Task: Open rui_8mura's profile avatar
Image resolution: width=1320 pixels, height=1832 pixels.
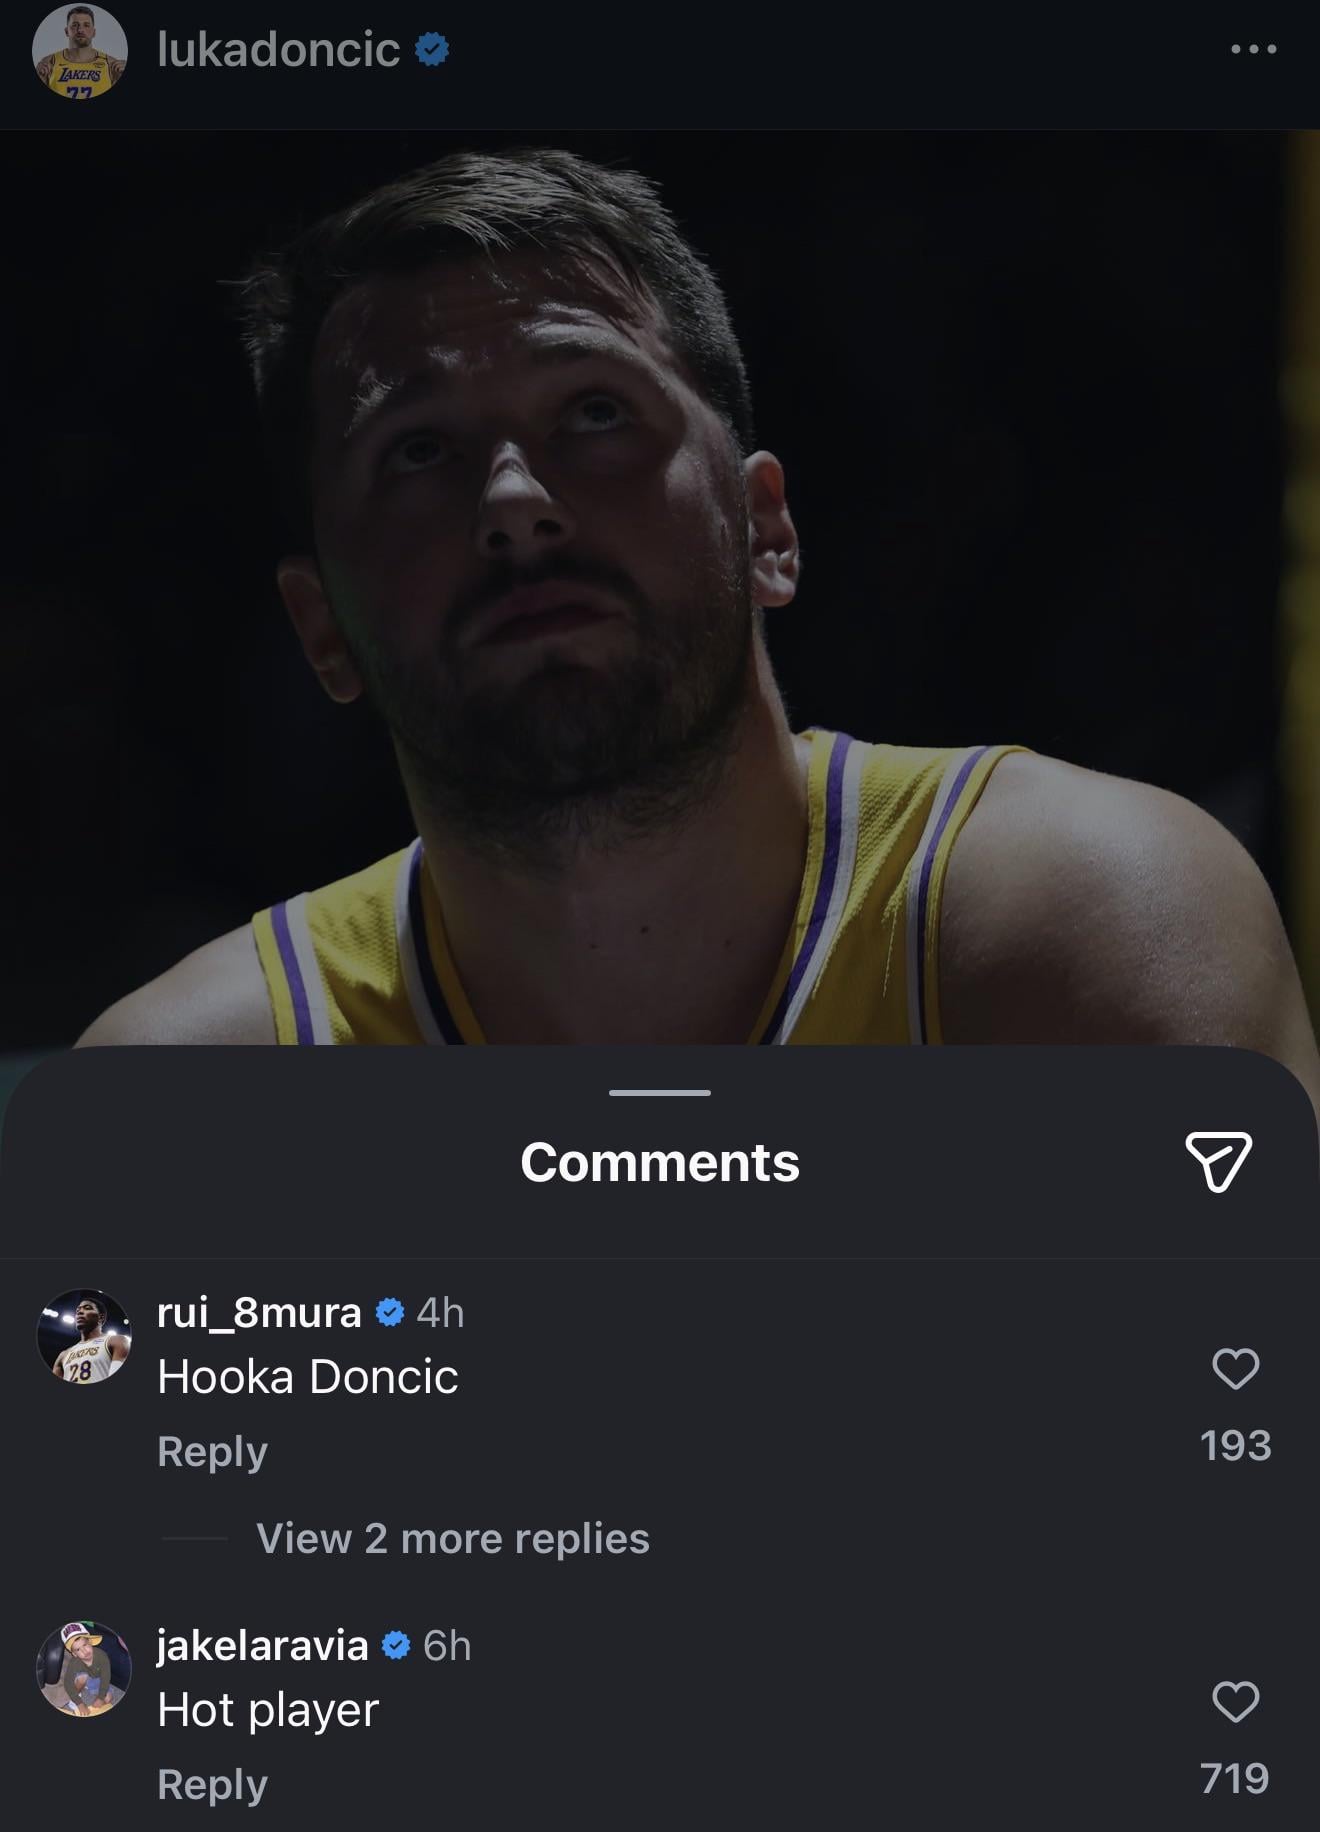Action: (x=84, y=1336)
